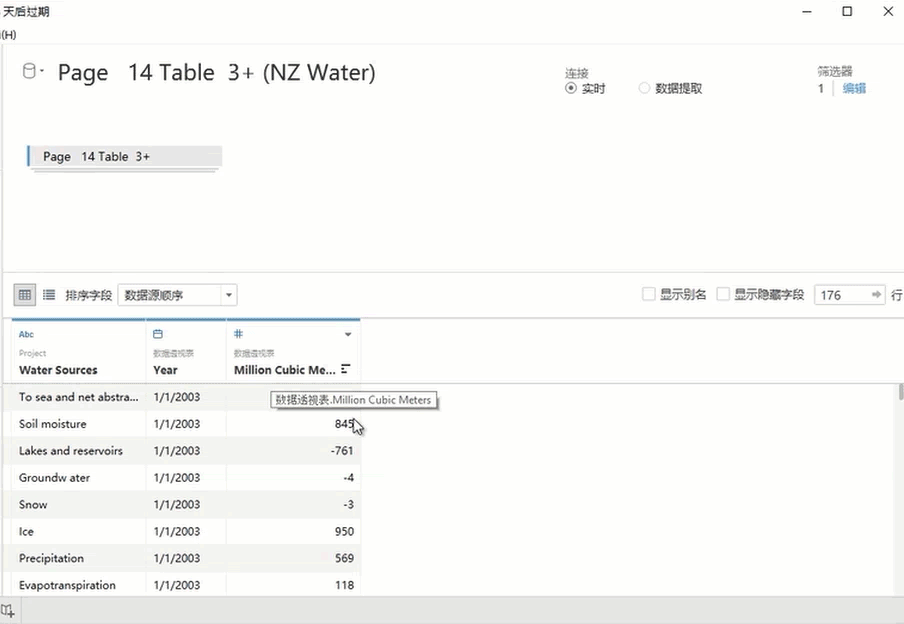The height and width of the screenshot is (624, 904).
Task: Switch to metadata list view
Action: [x=48, y=295]
